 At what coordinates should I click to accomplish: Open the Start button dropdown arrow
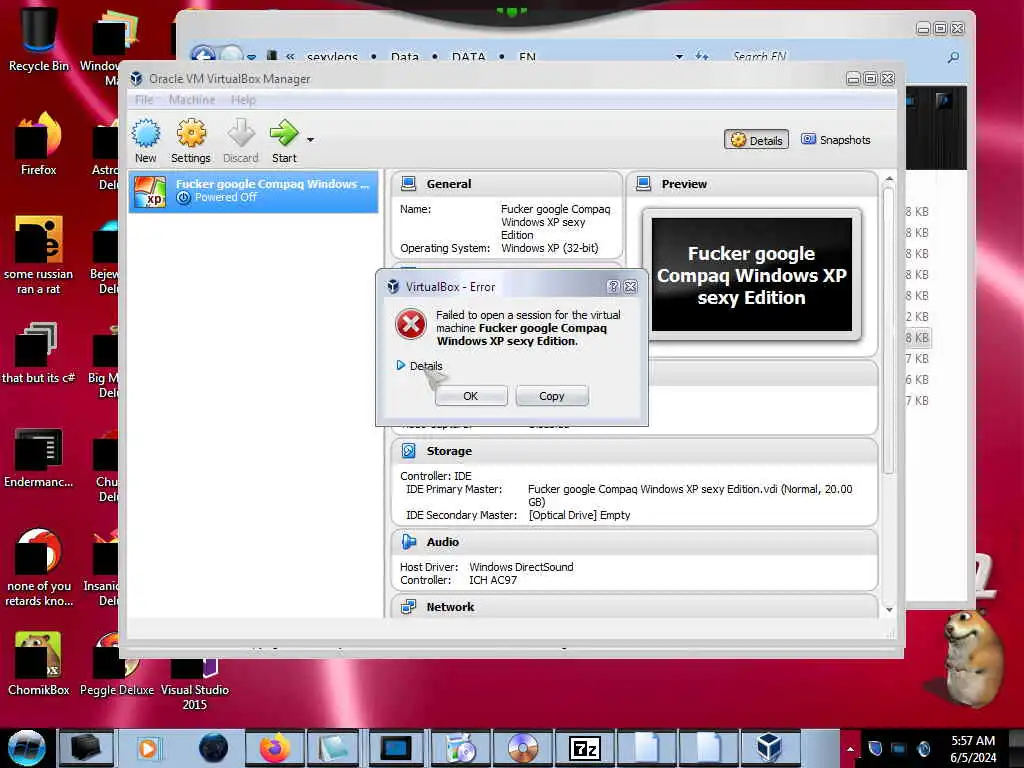point(310,140)
